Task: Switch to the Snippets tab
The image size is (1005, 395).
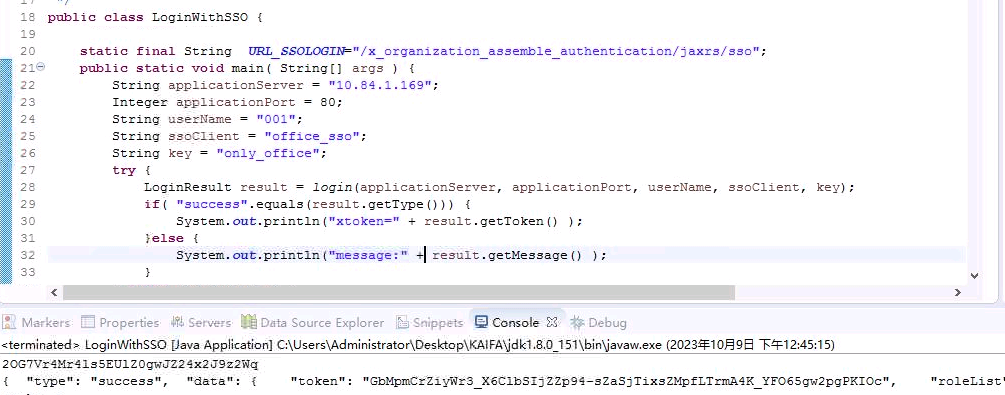Action: pos(429,323)
